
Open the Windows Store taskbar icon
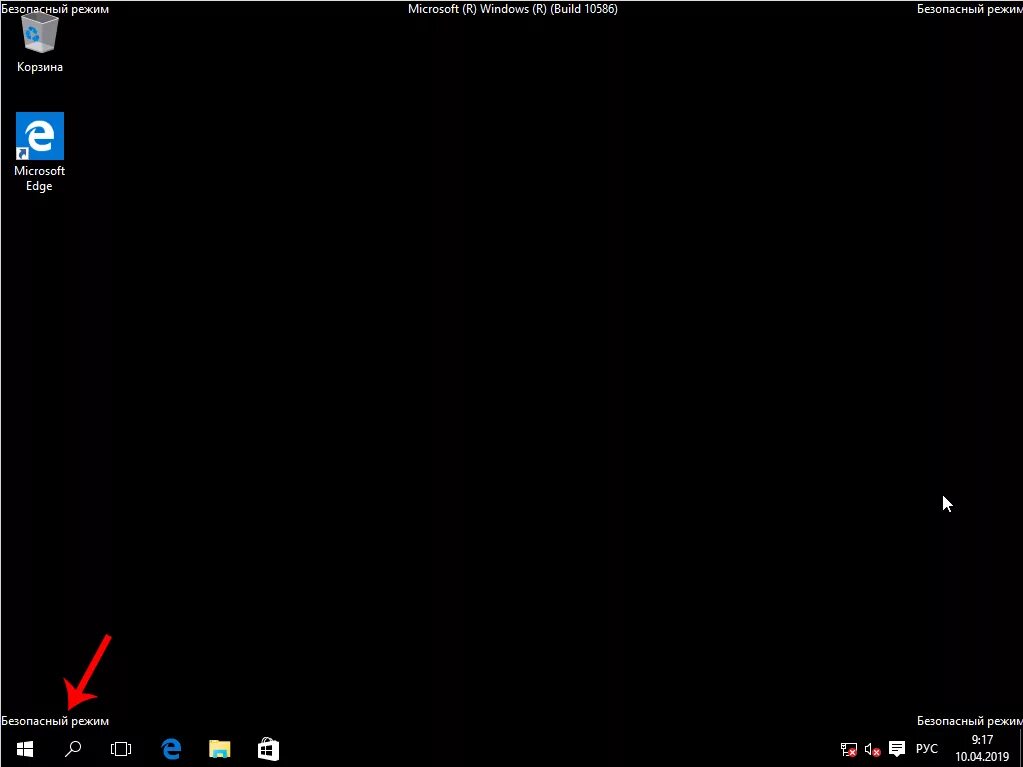click(268, 749)
